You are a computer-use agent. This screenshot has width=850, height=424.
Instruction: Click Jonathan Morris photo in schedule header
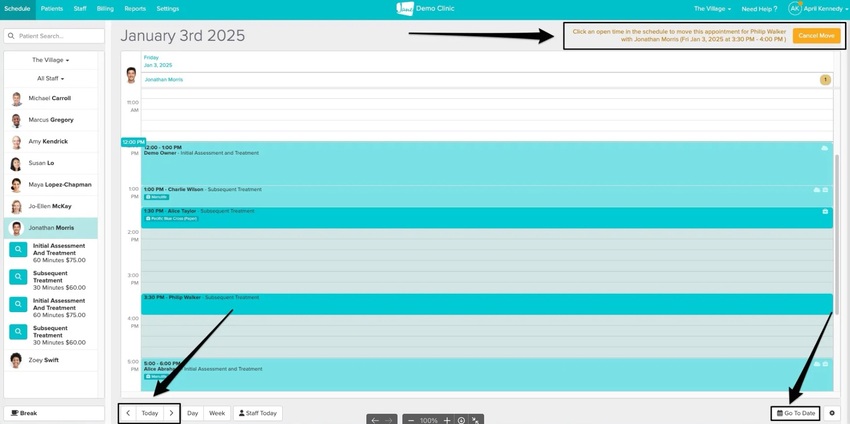131,75
